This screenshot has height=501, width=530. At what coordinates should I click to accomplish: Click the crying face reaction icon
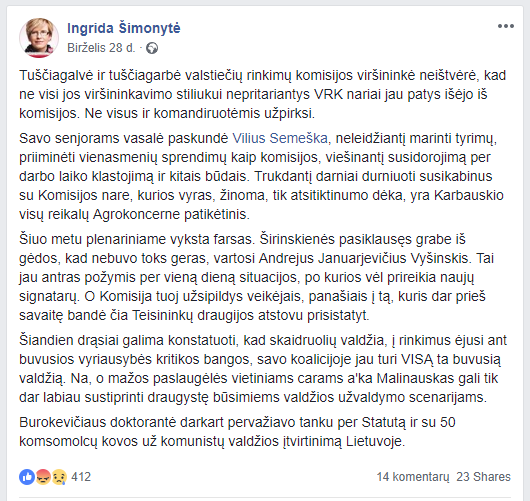tap(59, 477)
